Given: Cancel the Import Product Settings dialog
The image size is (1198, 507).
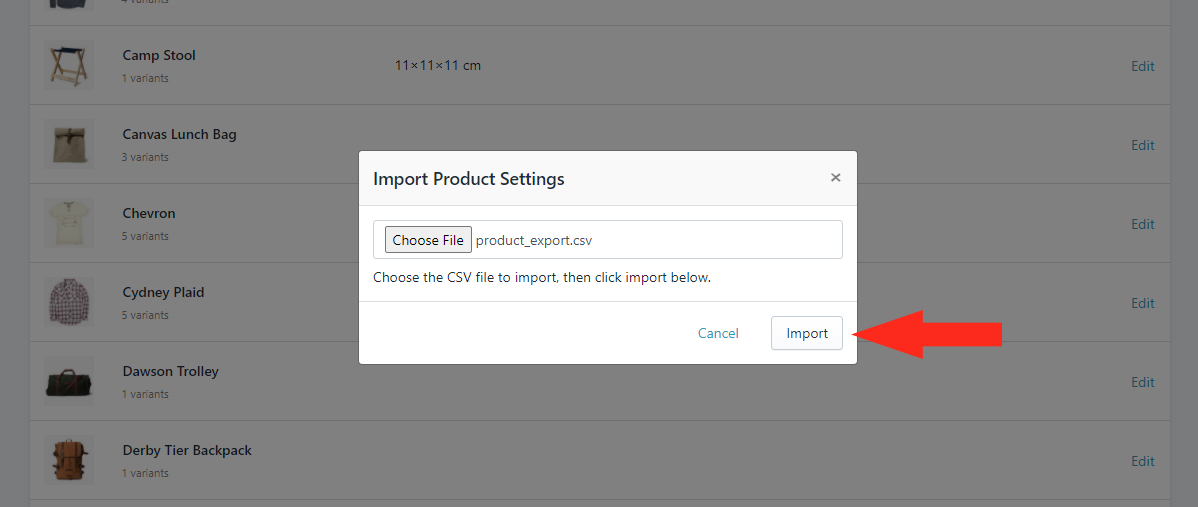Looking at the screenshot, I should [718, 333].
